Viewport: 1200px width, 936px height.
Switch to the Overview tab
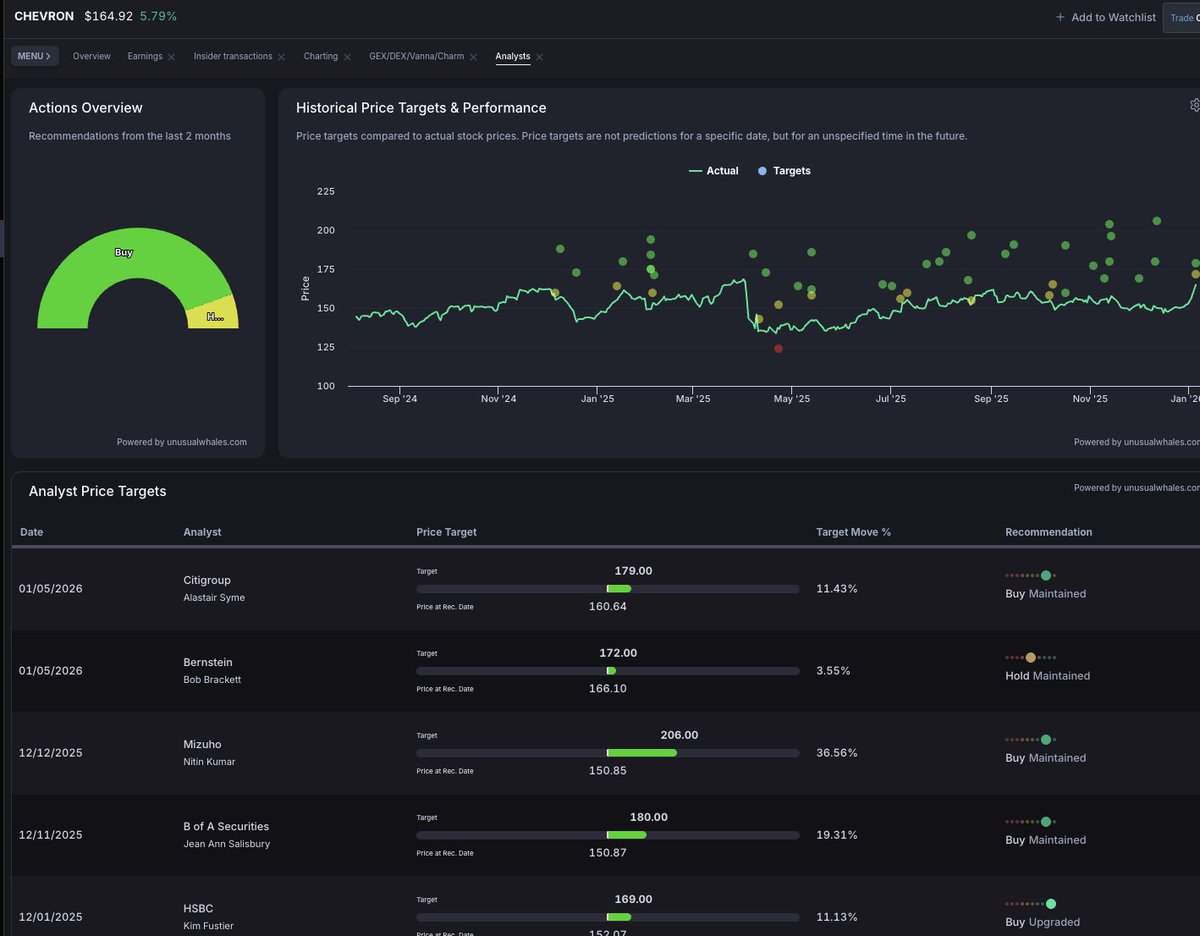pos(91,56)
